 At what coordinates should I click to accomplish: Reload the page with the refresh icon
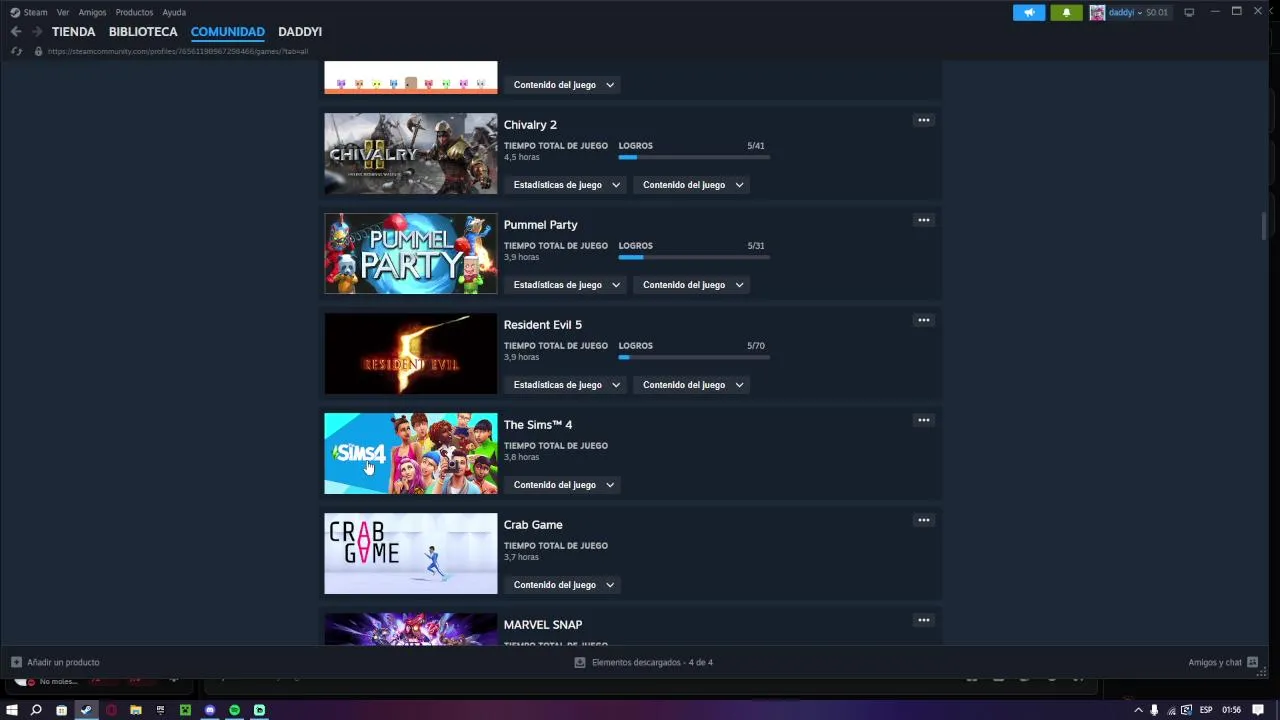(16, 51)
